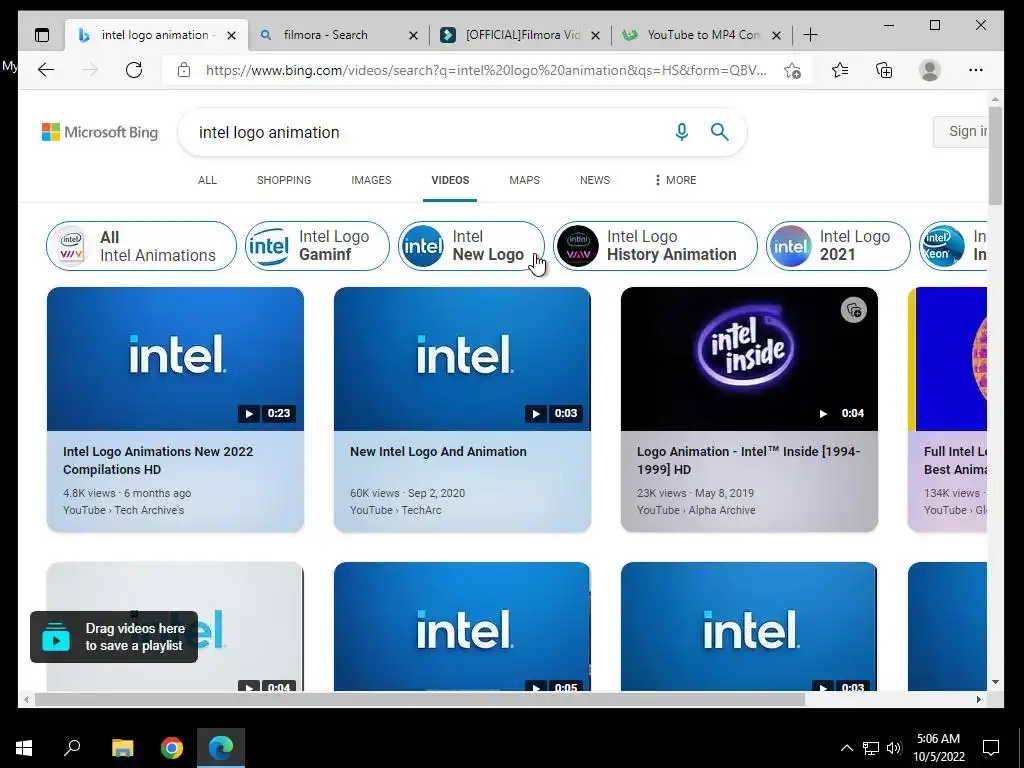Open the network tray icon
This screenshot has height=768, width=1024.
point(871,748)
